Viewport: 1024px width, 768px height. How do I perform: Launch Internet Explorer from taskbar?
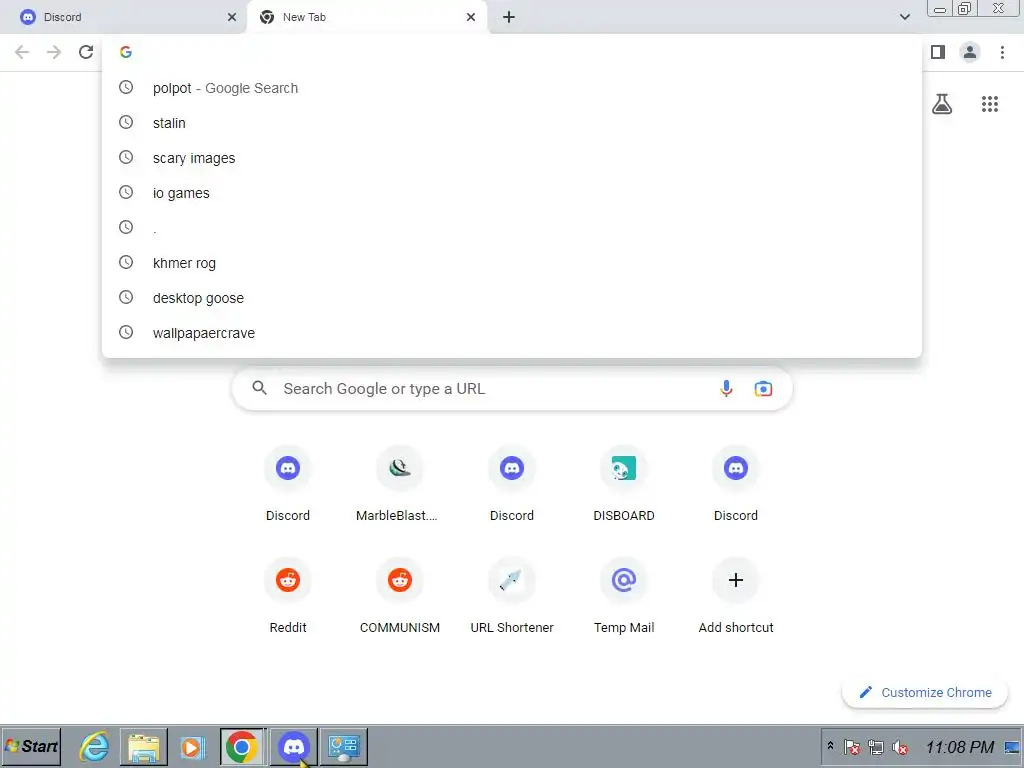95,746
